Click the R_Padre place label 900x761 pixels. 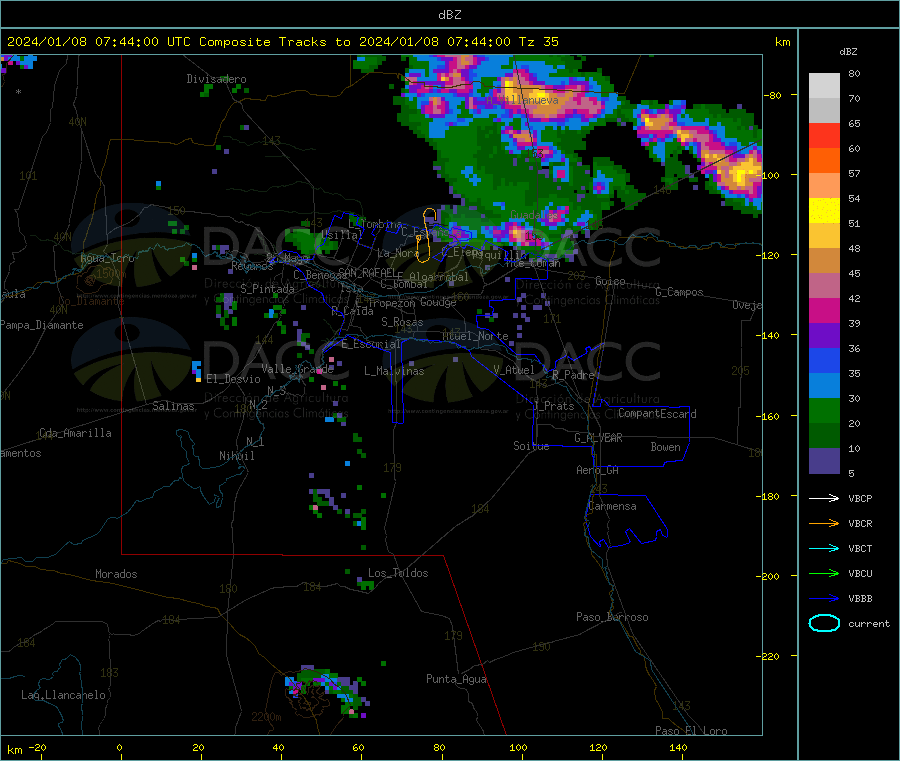click(x=573, y=375)
